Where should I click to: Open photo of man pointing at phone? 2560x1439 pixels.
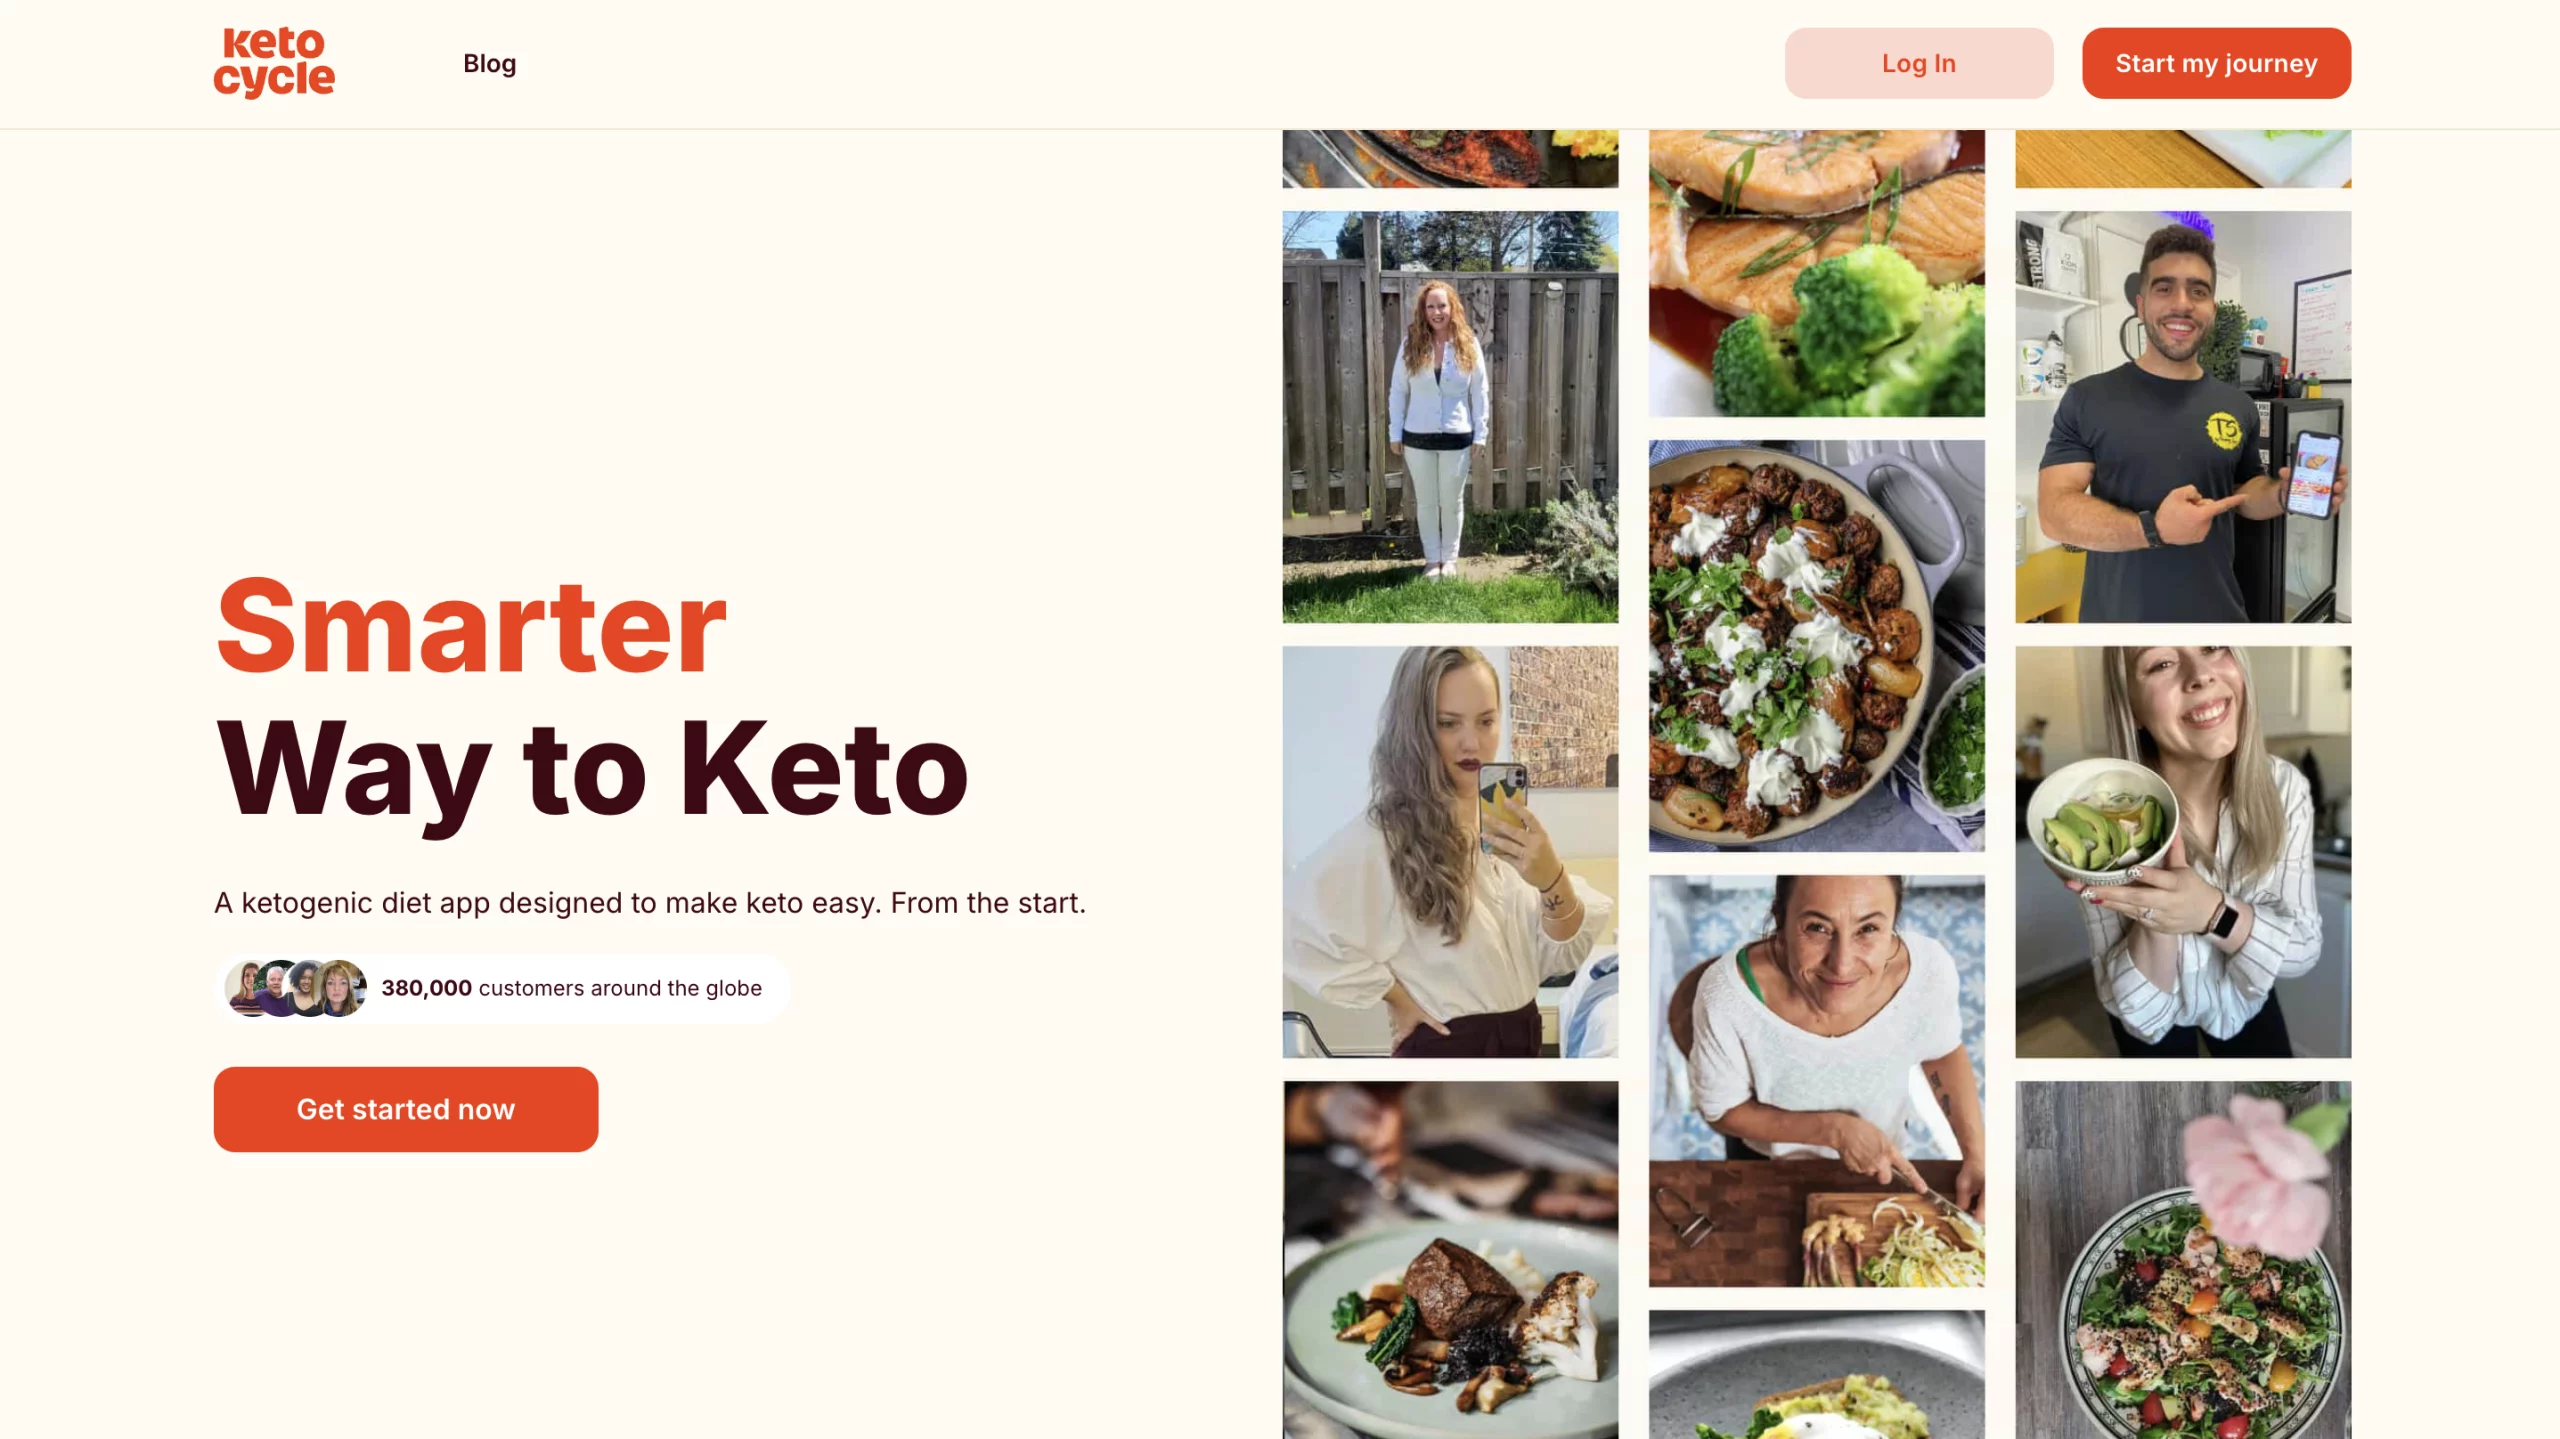click(x=2183, y=417)
